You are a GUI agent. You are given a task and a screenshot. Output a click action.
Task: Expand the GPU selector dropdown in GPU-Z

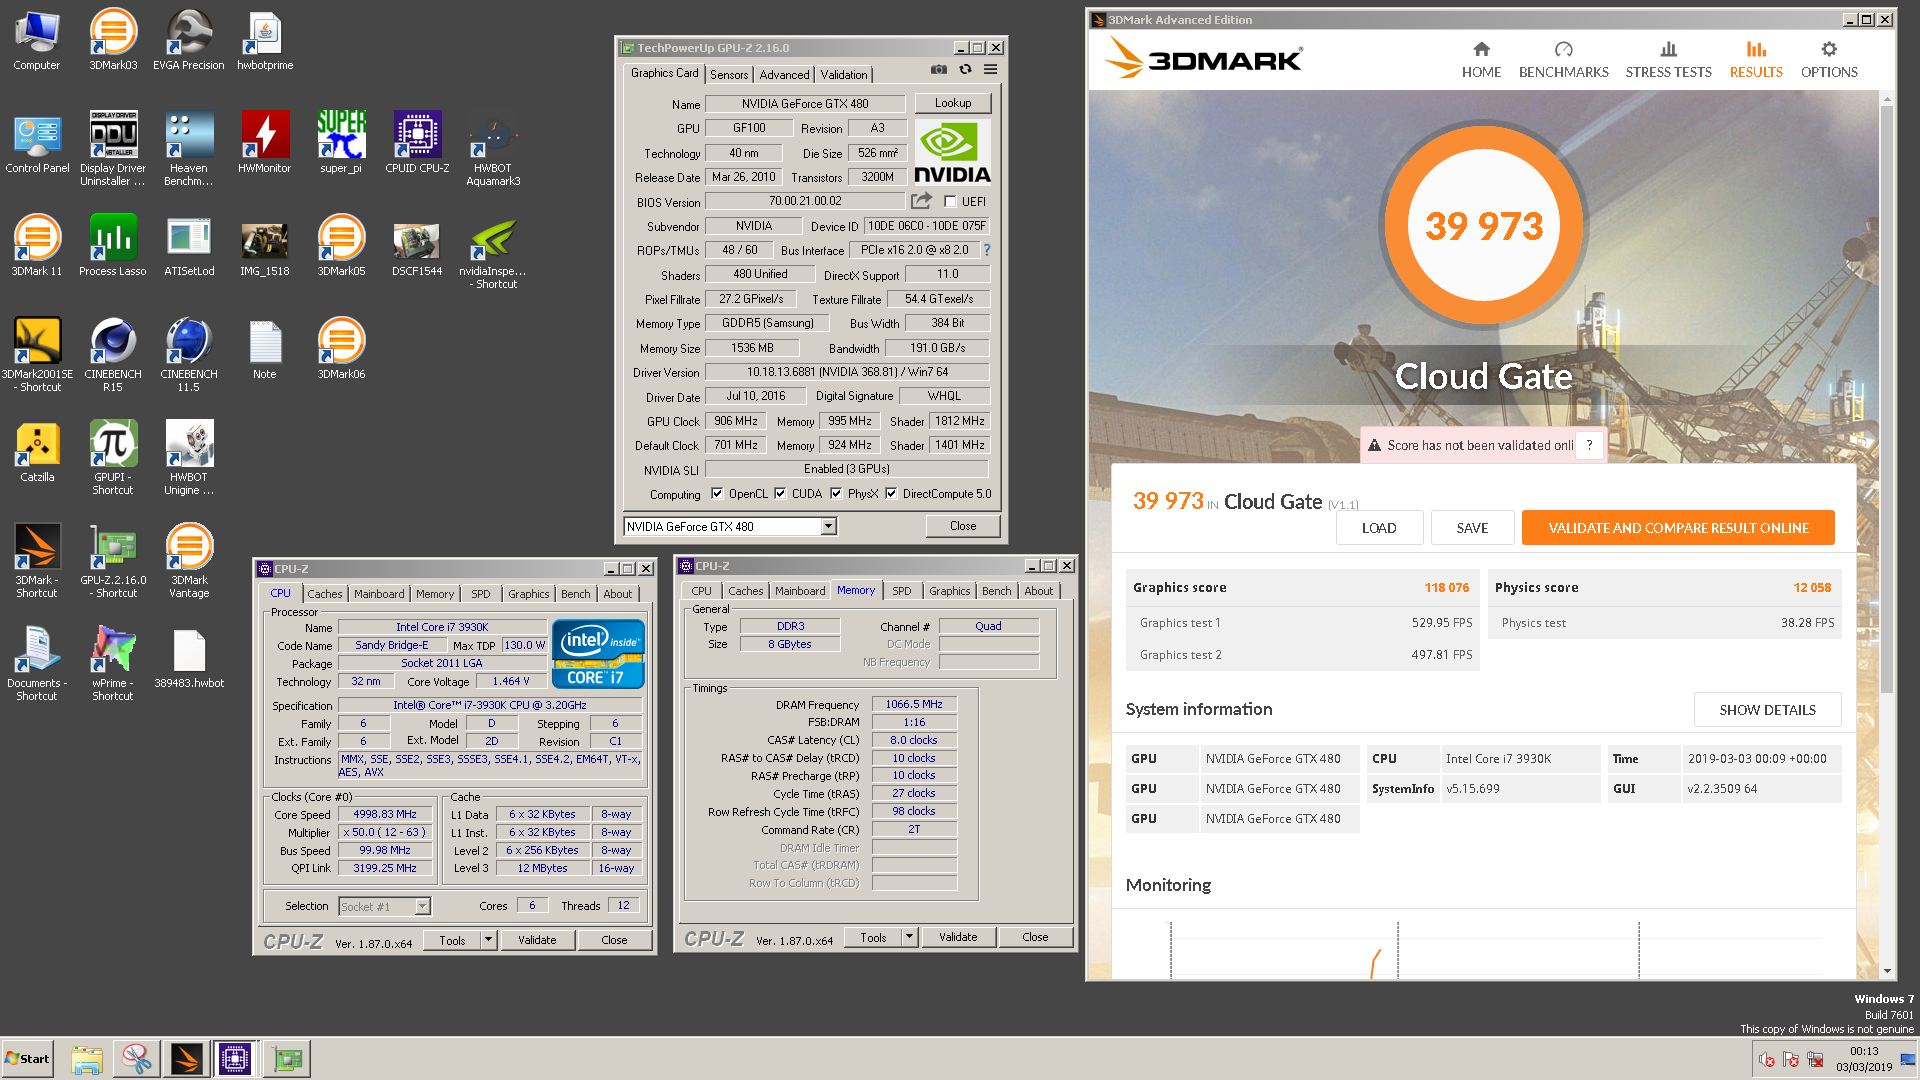tap(828, 526)
